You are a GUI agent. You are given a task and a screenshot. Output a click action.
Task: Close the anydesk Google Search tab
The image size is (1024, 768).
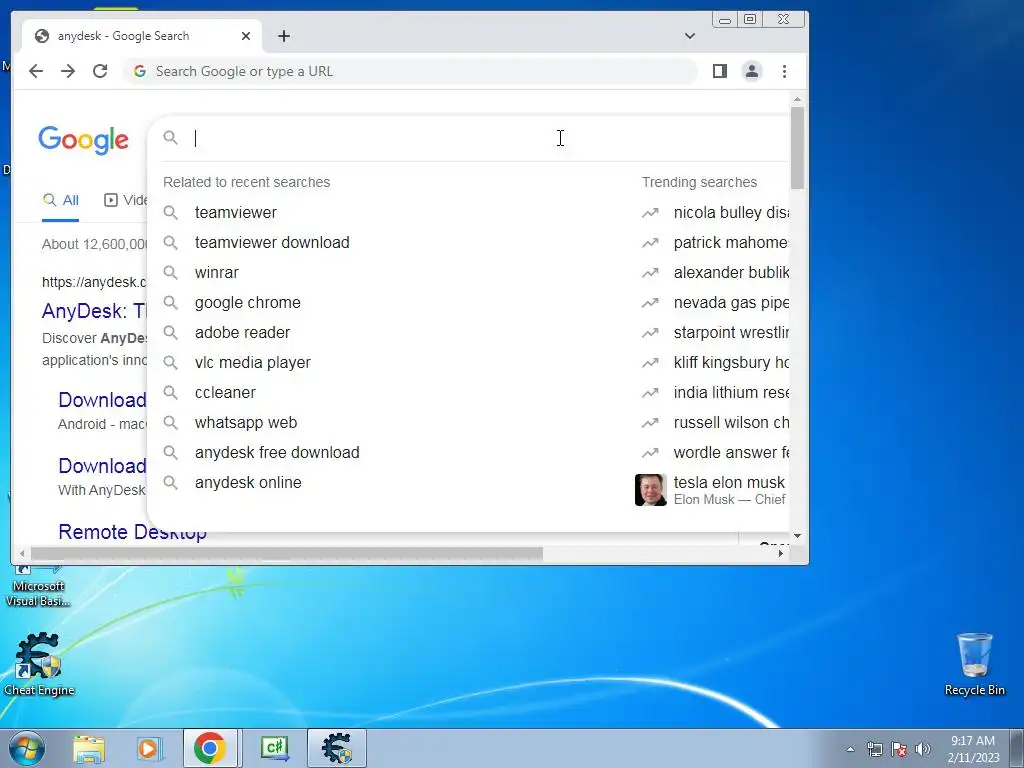tap(246, 36)
